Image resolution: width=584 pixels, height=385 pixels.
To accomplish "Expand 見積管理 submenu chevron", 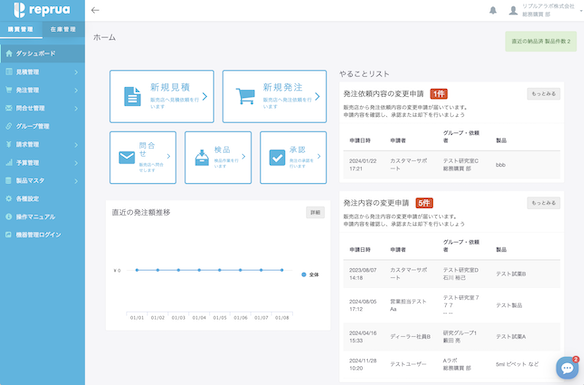I will click(x=76, y=72).
